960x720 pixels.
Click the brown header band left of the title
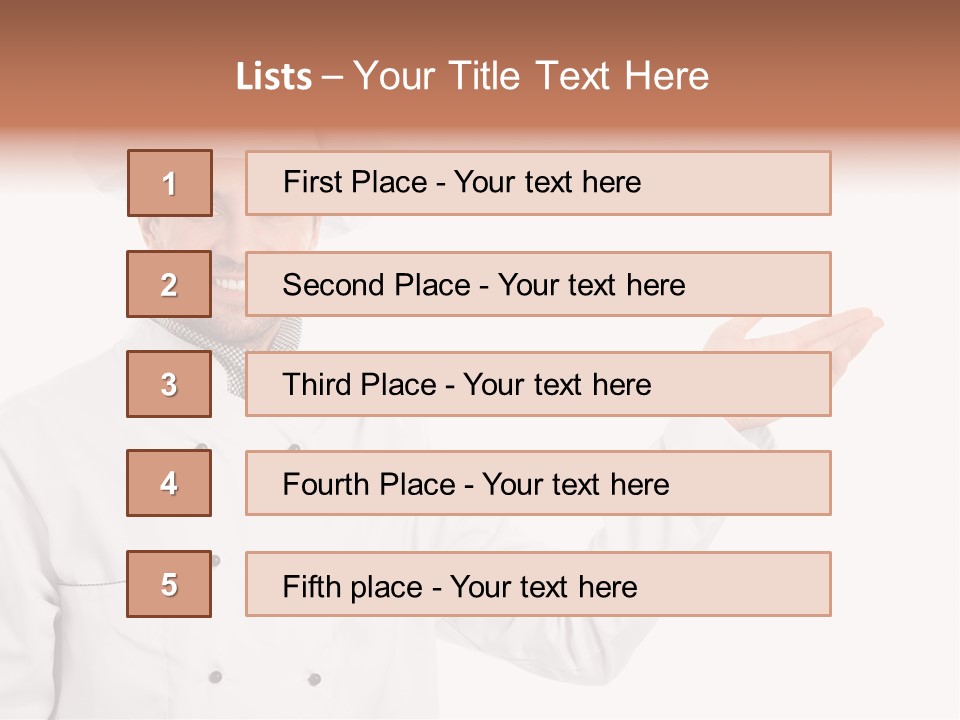110,75
